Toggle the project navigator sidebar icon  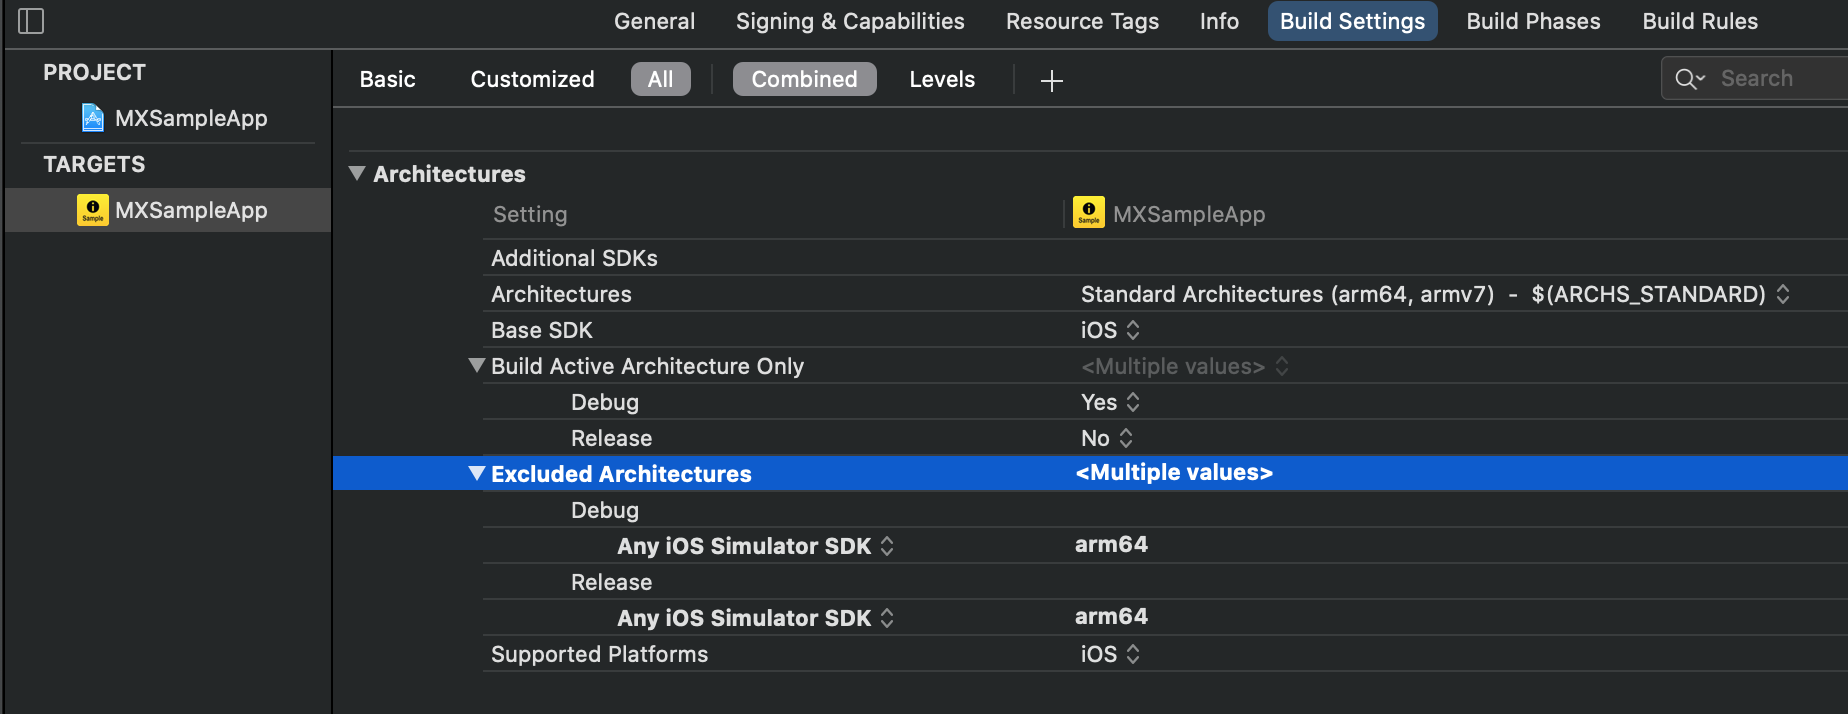[x=31, y=21]
